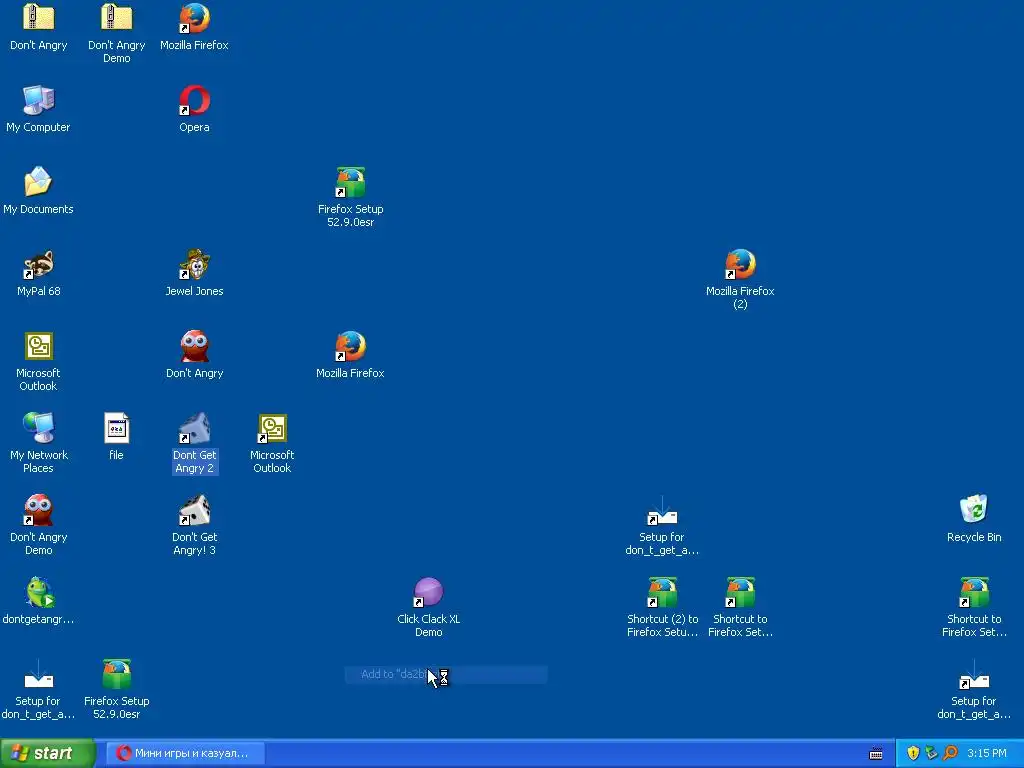This screenshot has height=768, width=1024.
Task: Click the 3:15 PM taskbar clock
Action: 987,753
